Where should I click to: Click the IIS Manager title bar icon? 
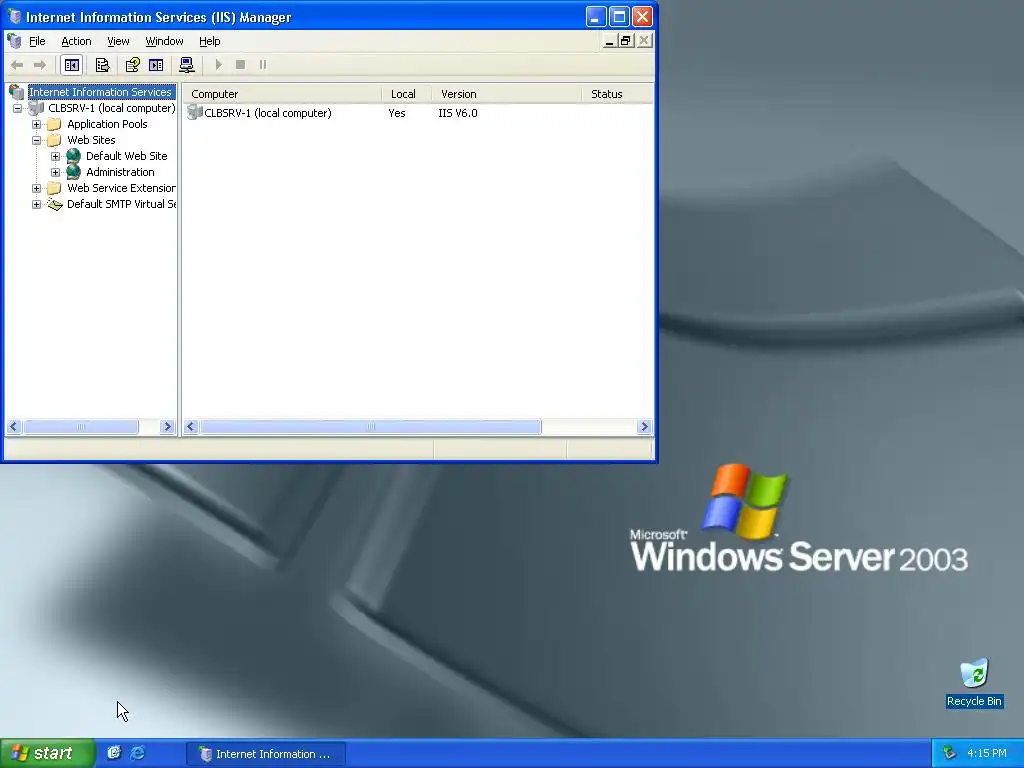[x=14, y=16]
